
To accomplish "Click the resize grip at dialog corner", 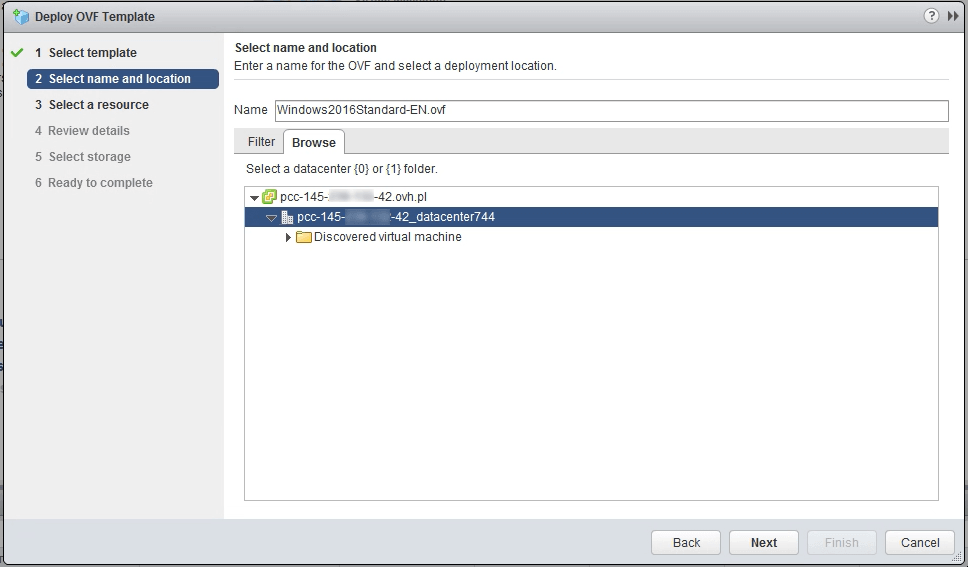I will 957,557.
